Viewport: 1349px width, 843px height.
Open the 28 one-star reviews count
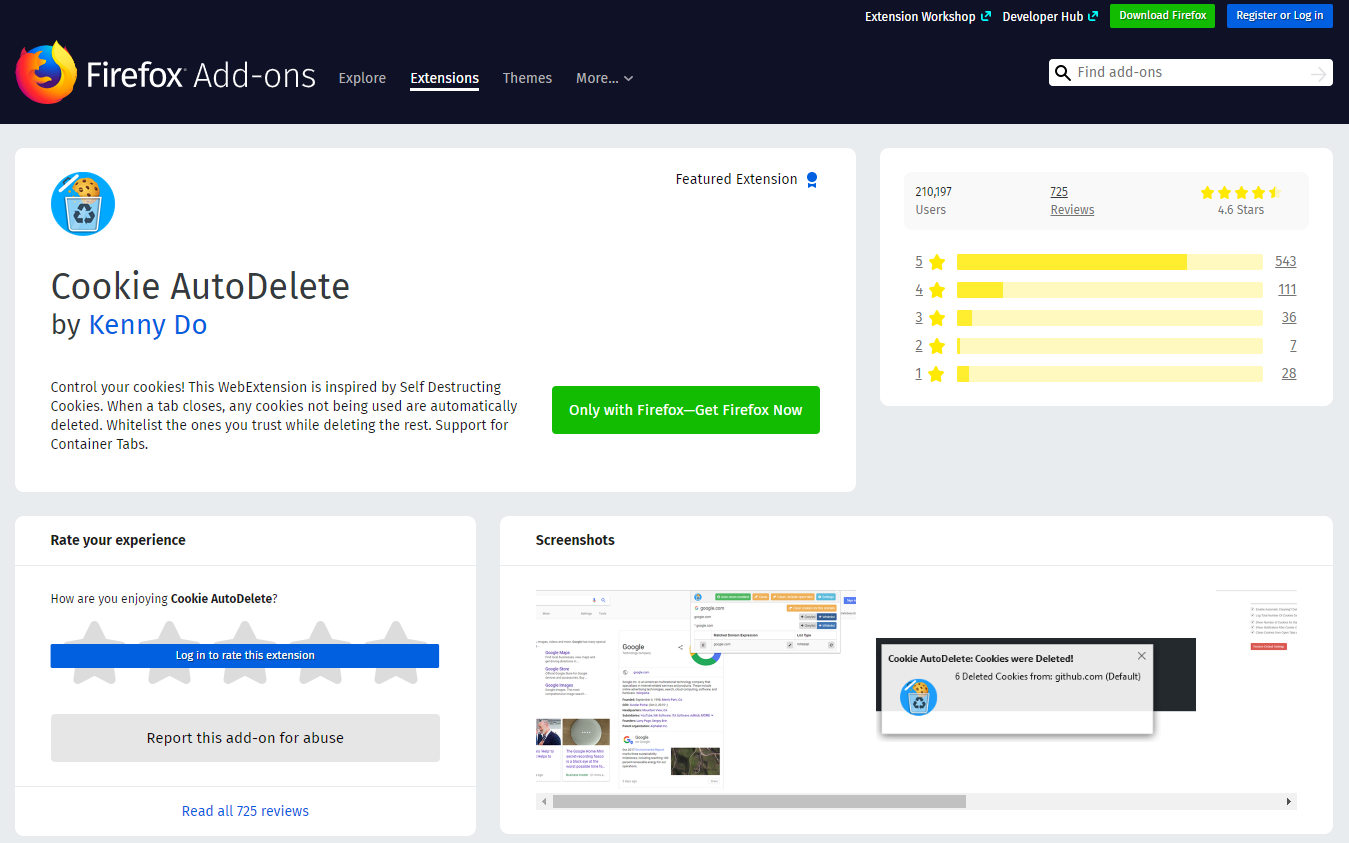[1289, 374]
